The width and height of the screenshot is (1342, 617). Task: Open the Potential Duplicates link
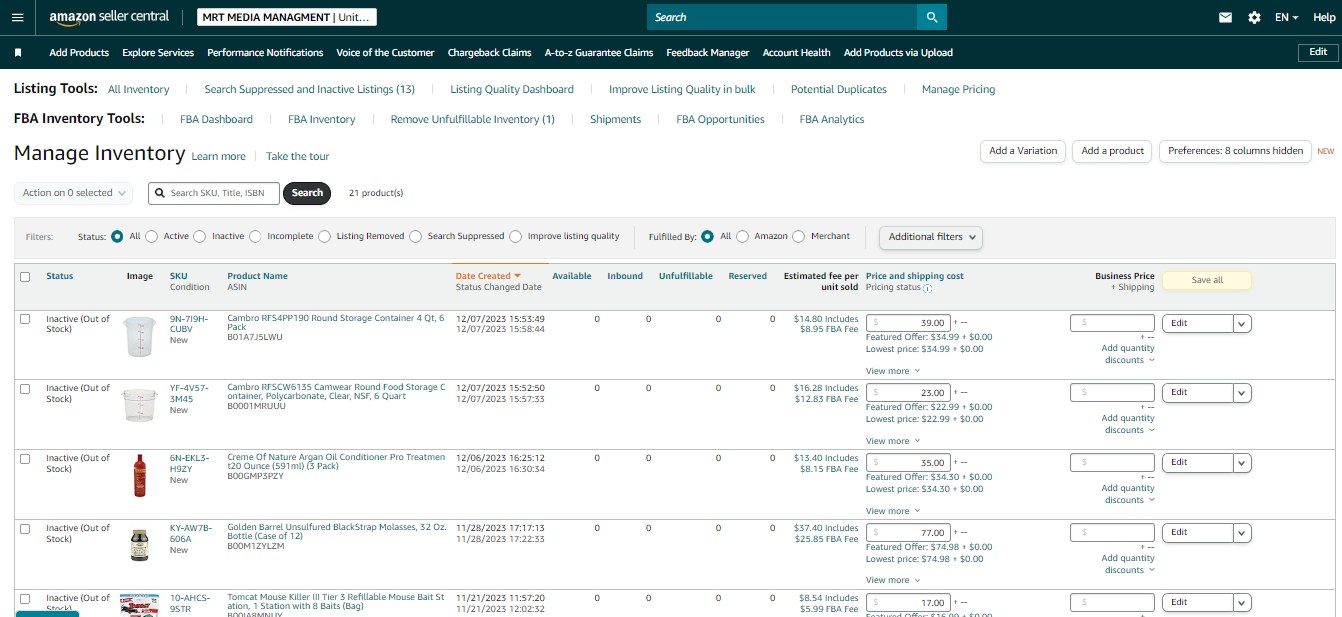[838, 89]
